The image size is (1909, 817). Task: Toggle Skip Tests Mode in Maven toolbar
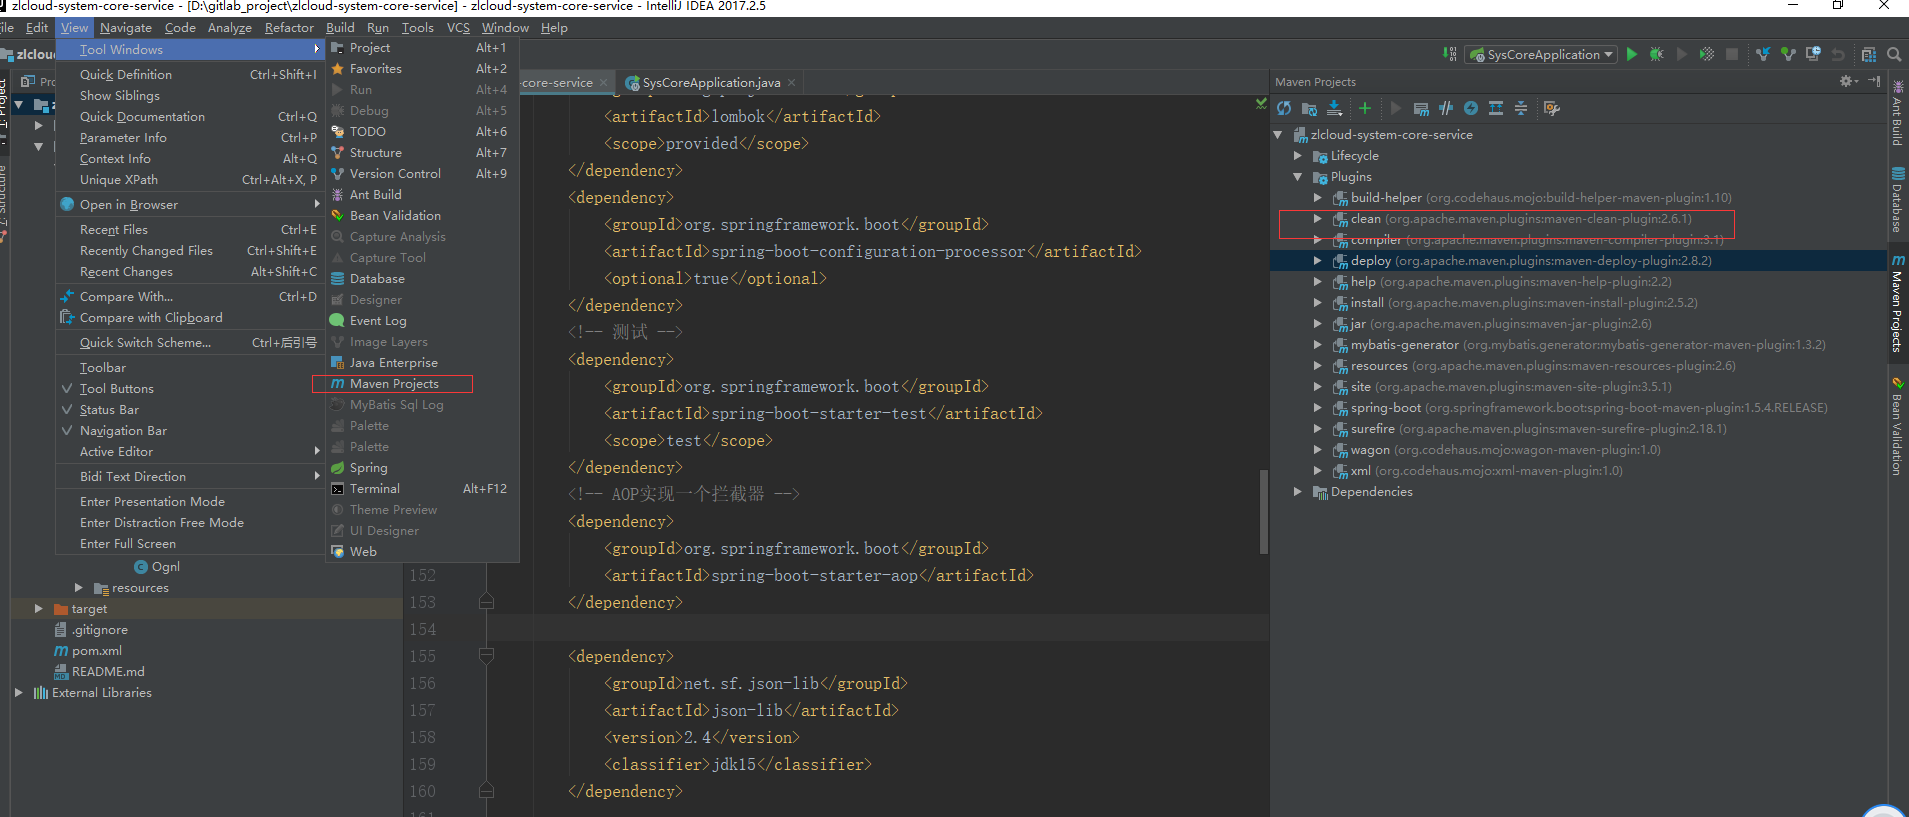(1471, 108)
